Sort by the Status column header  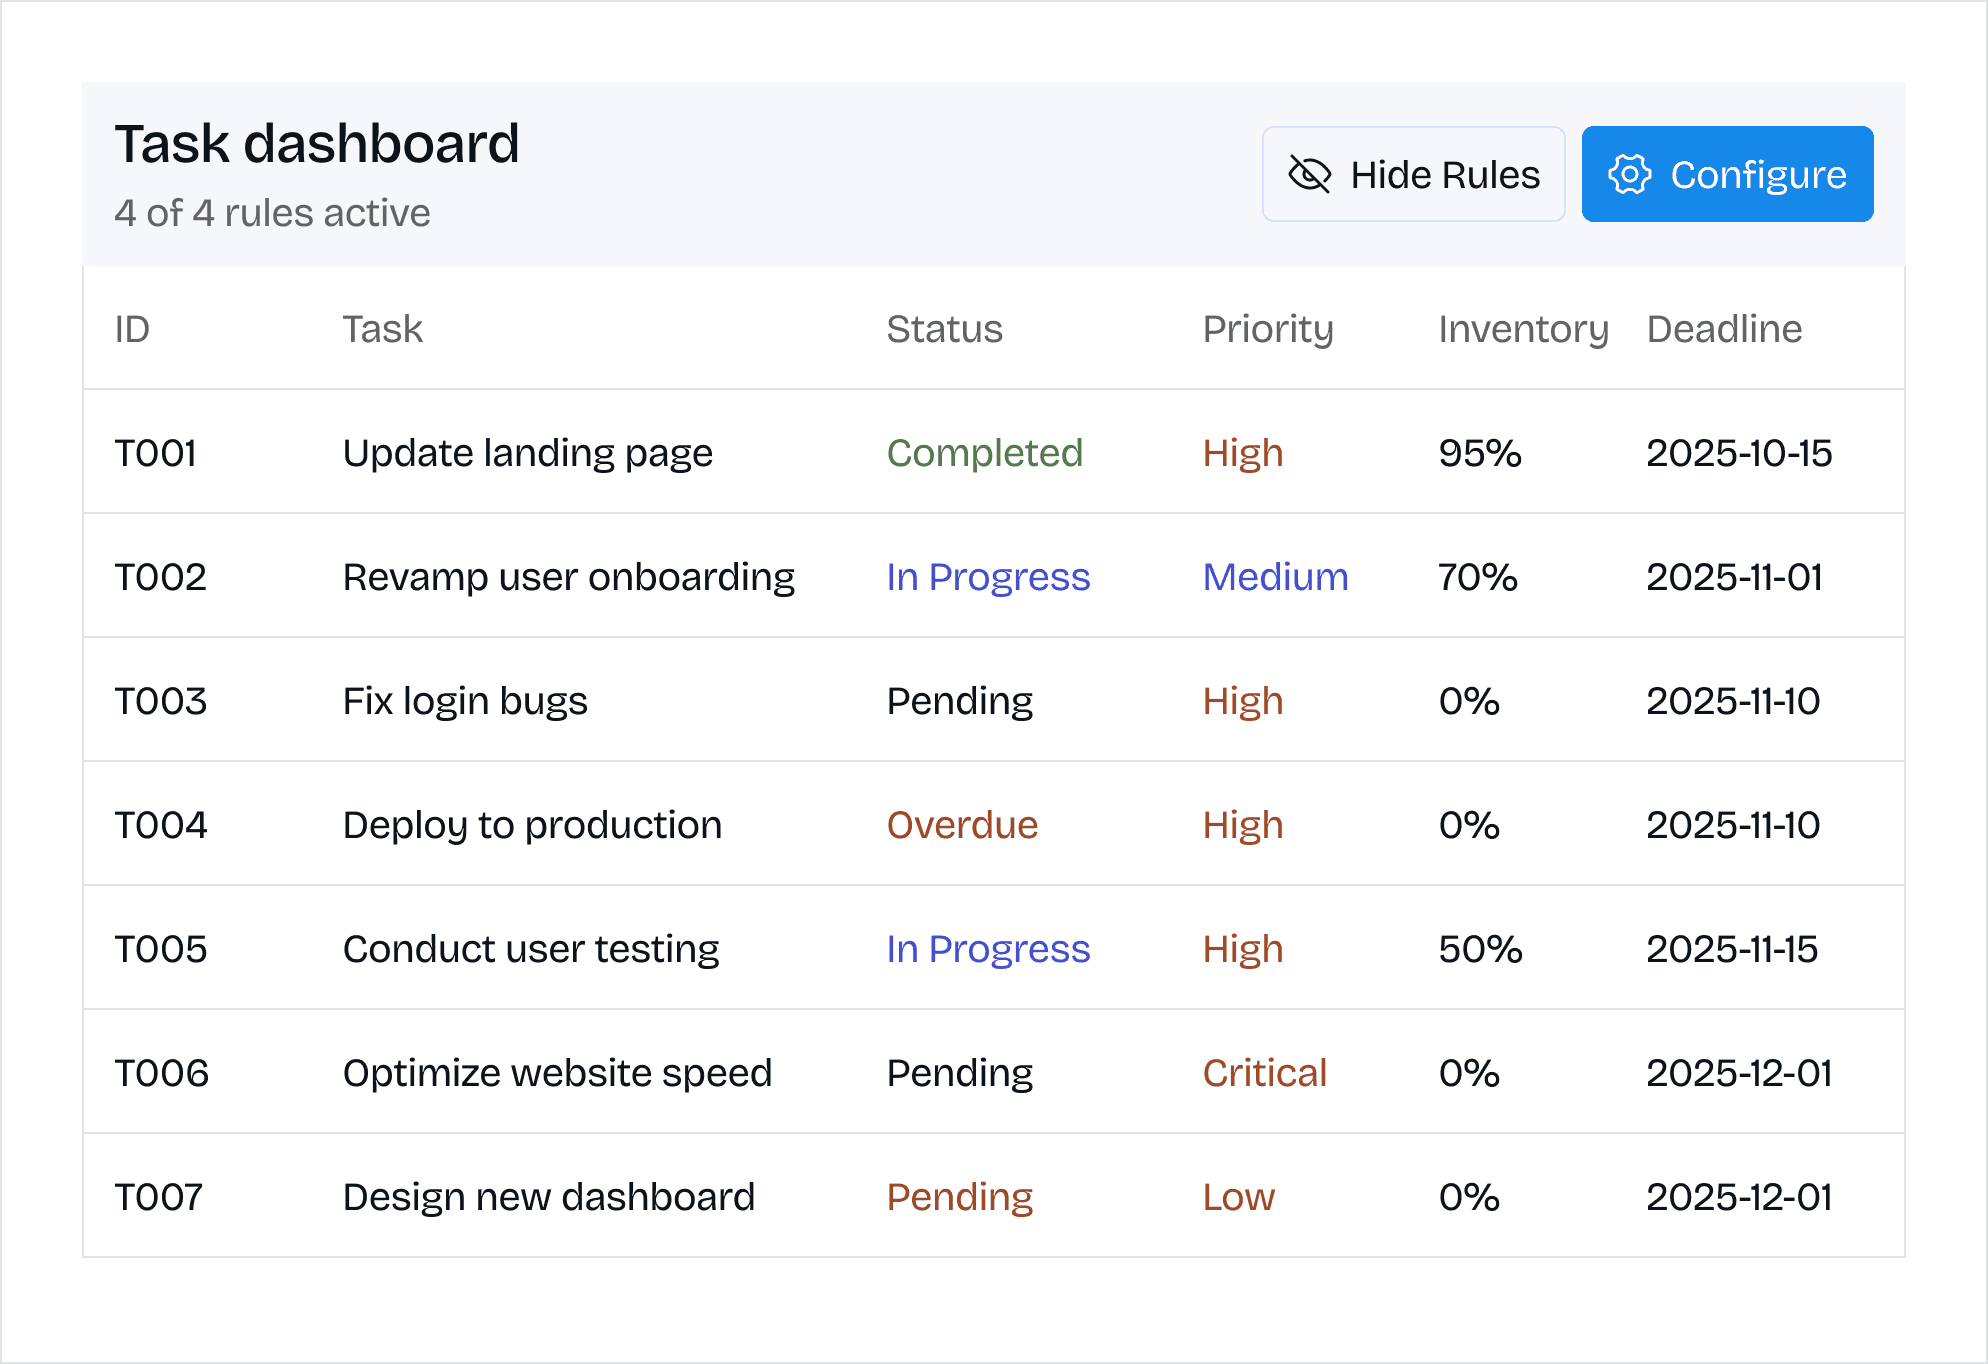coord(944,329)
